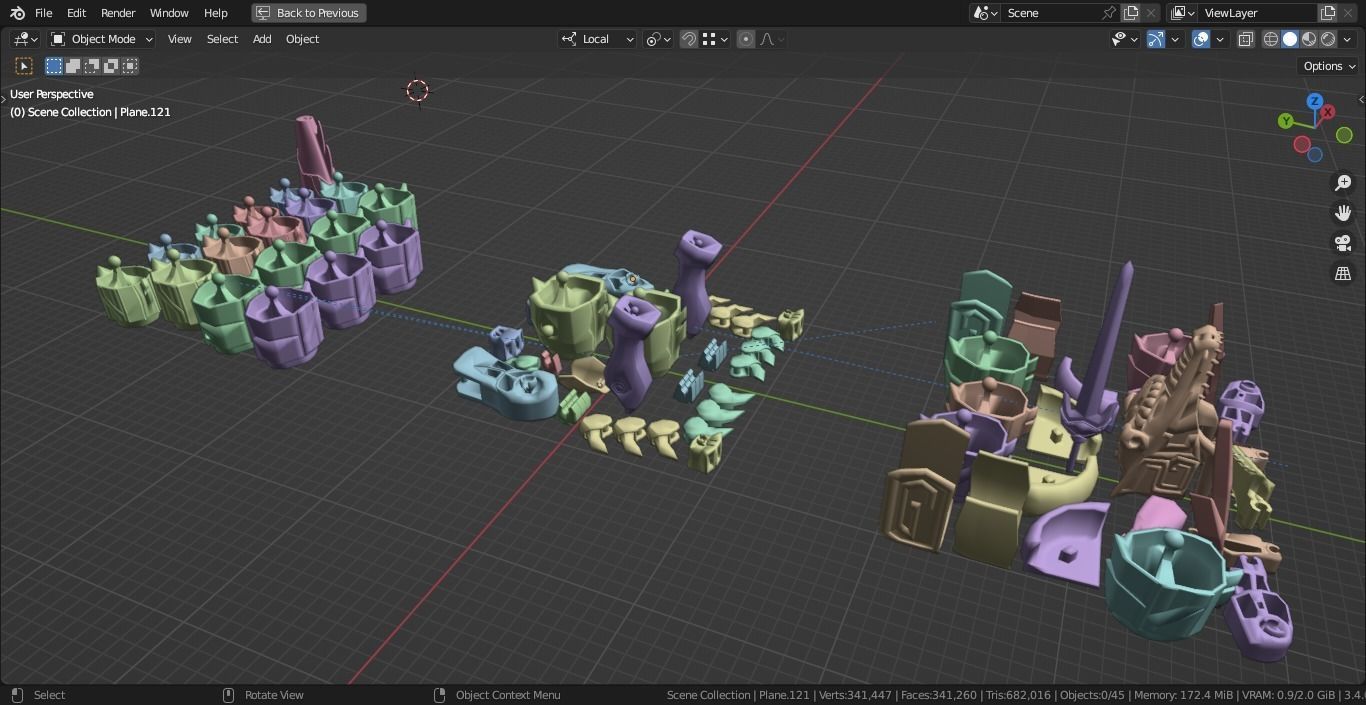Click the Back to Previous button
The image size is (1366, 705).
click(308, 13)
